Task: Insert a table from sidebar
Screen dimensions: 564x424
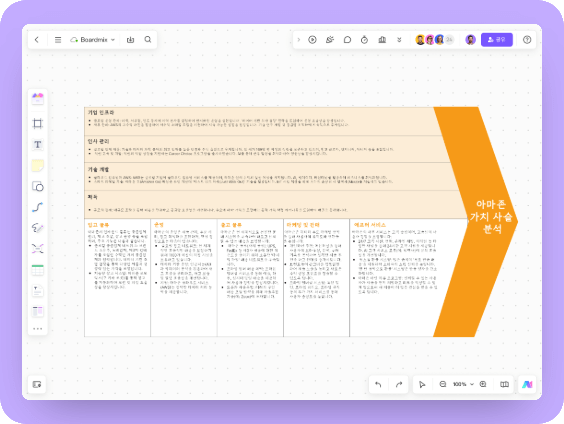Action: coord(37,270)
